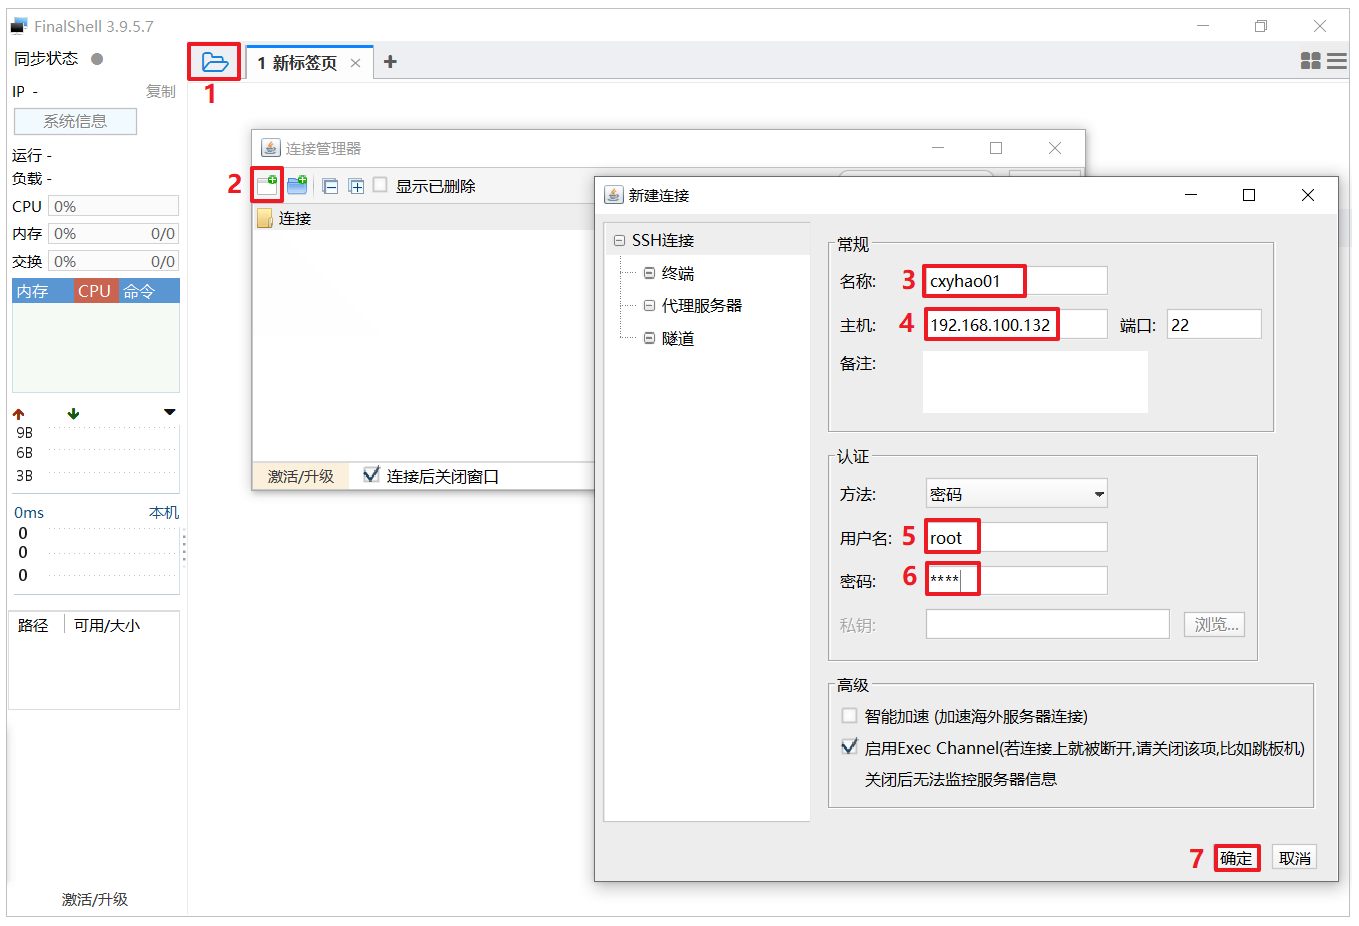Collapse the SSH连接 tree node
Image resolution: width=1359 pixels, height=926 pixels.
[619, 241]
